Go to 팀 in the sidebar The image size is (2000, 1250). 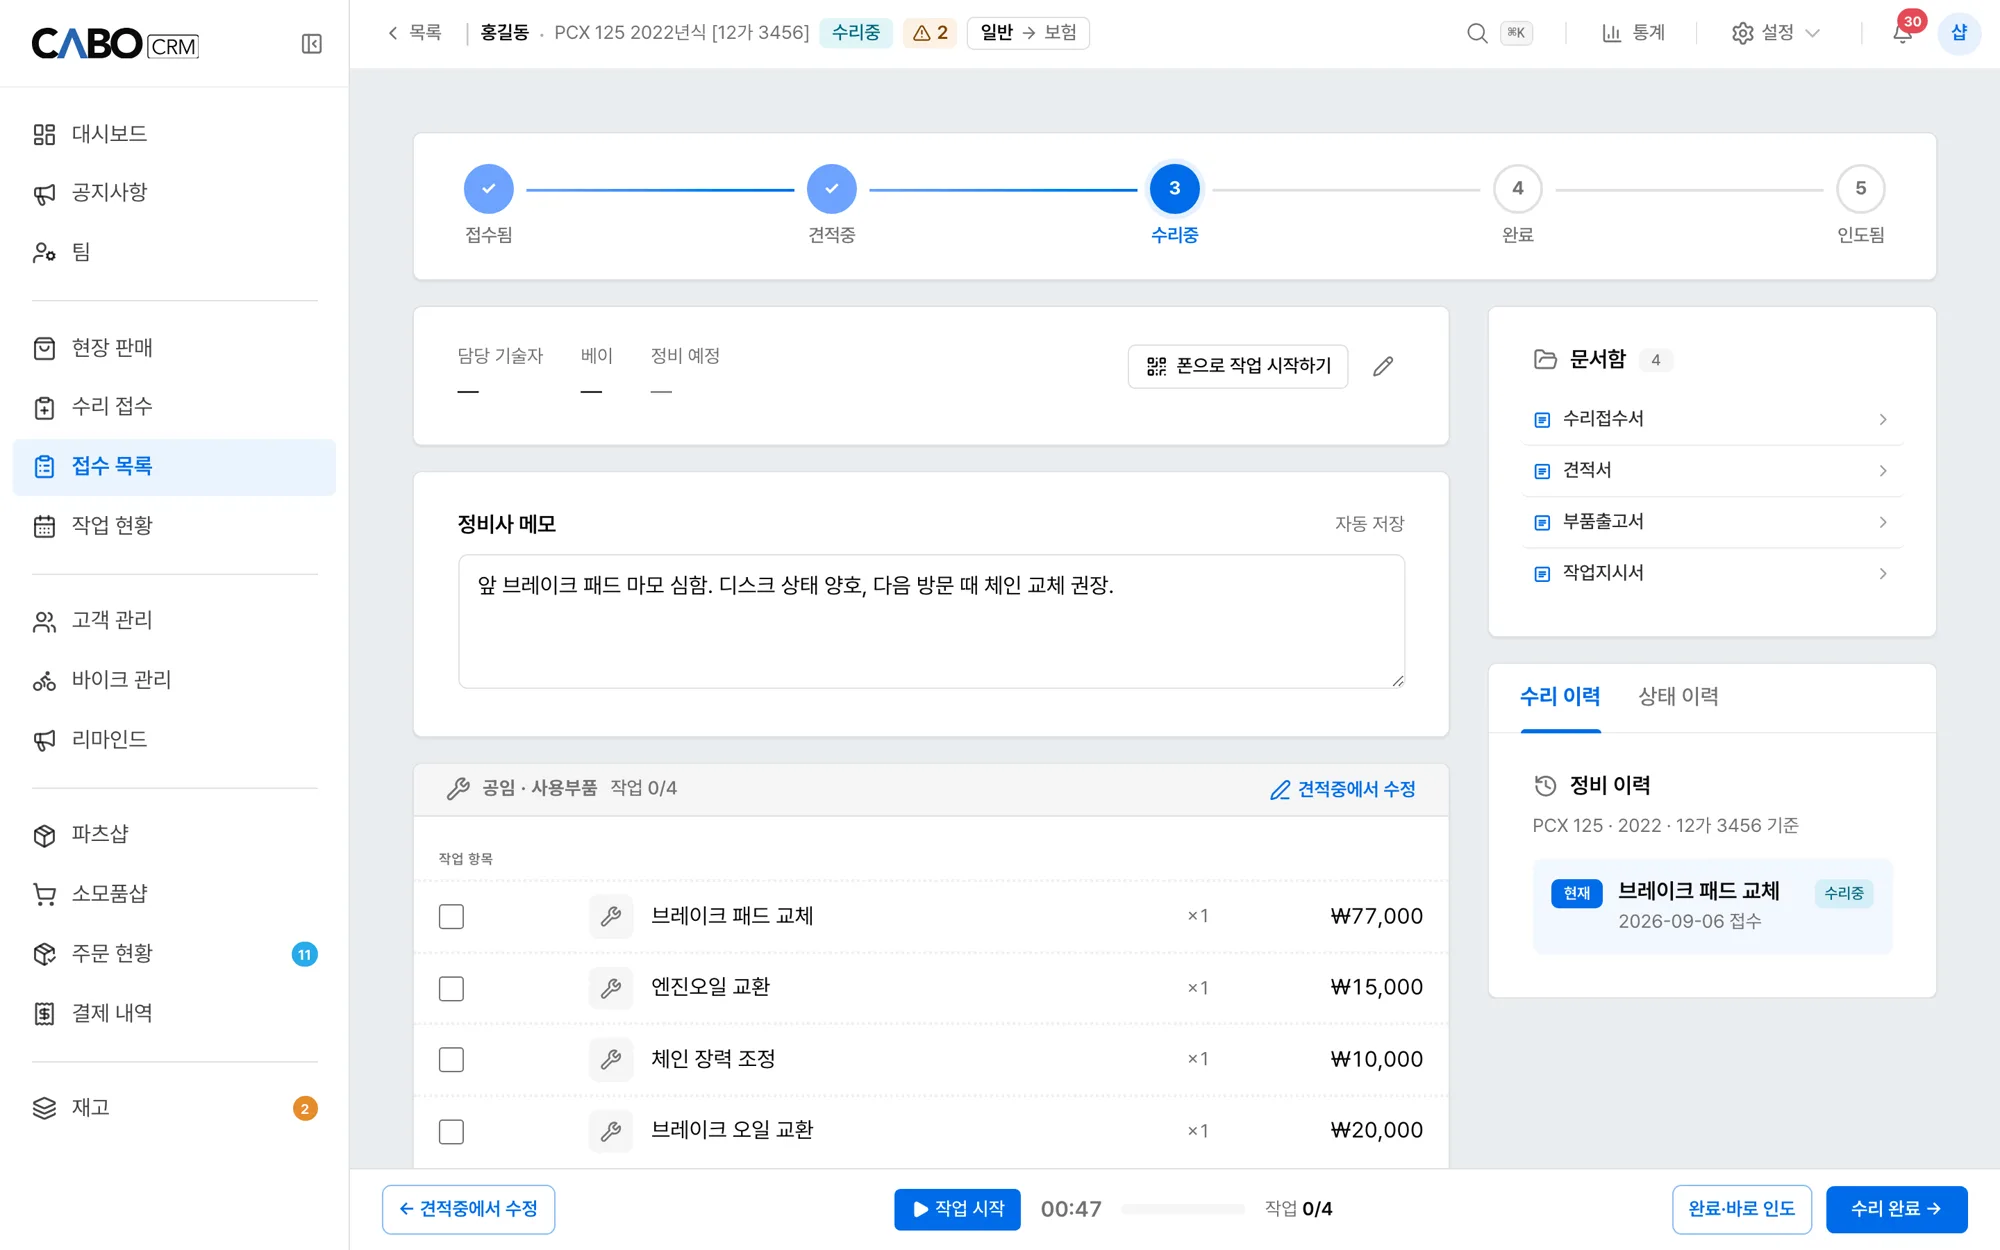click(174, 252)
